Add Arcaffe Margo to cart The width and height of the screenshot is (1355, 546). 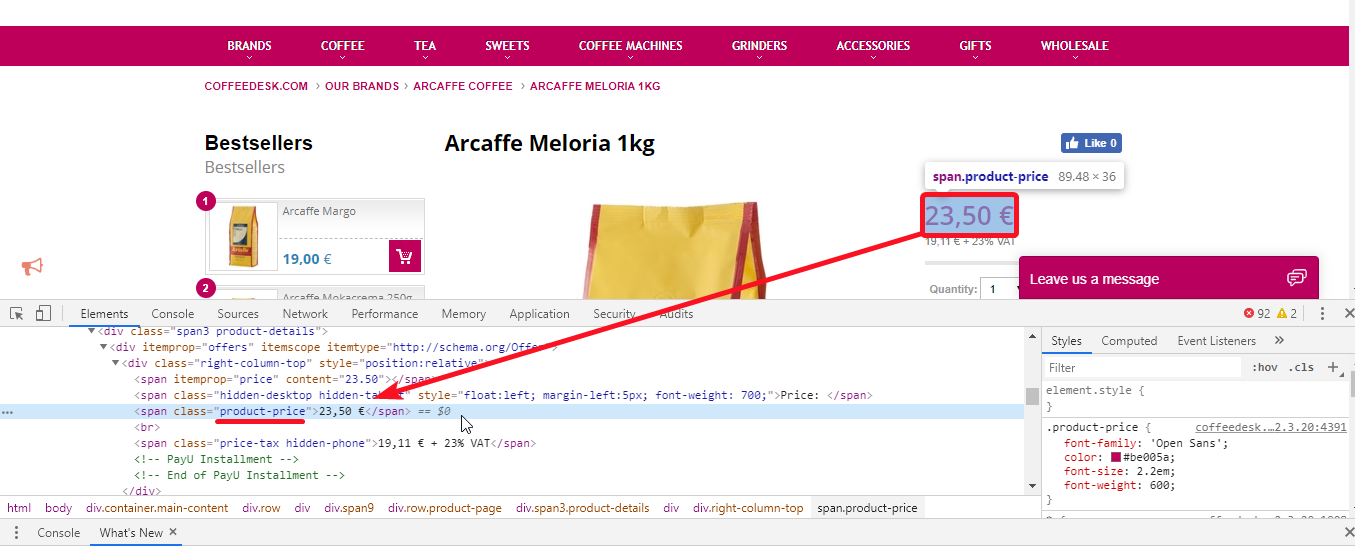point(405,256)
